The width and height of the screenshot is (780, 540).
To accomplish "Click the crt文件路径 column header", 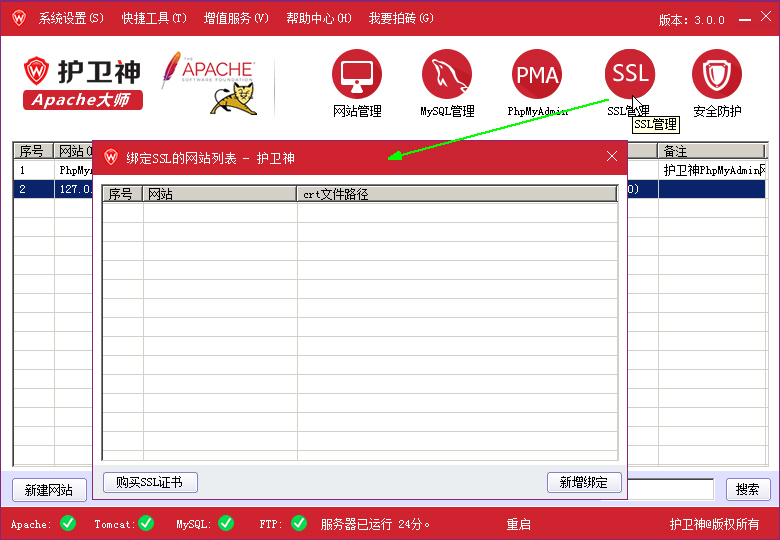I will pos(456,194).
